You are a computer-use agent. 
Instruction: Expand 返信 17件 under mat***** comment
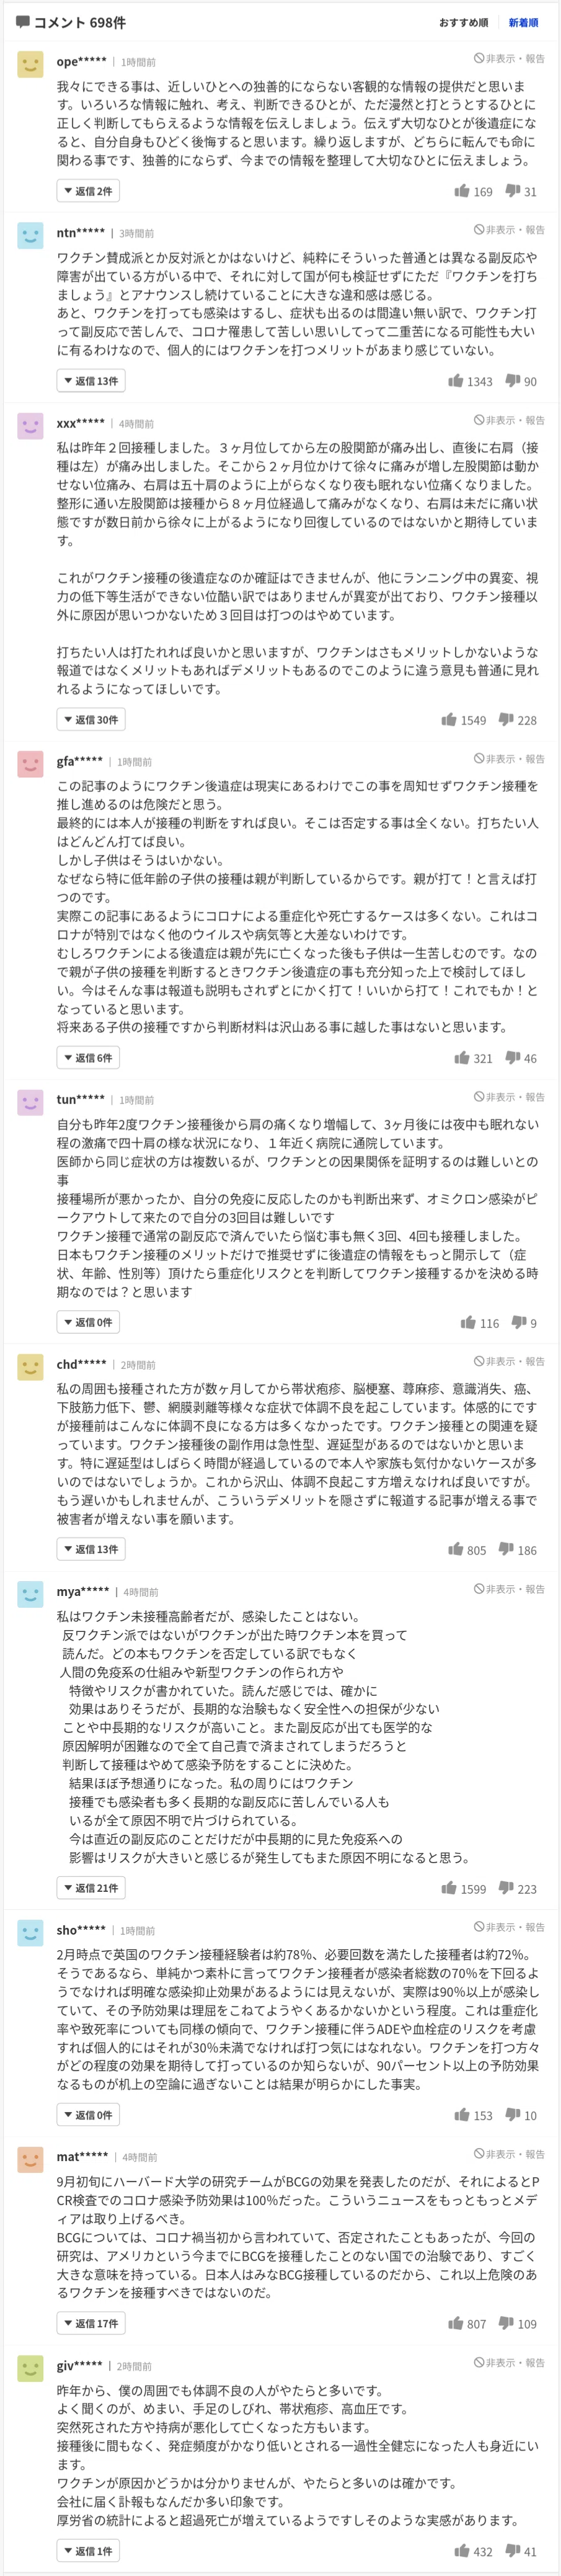tap(91, 2323)
